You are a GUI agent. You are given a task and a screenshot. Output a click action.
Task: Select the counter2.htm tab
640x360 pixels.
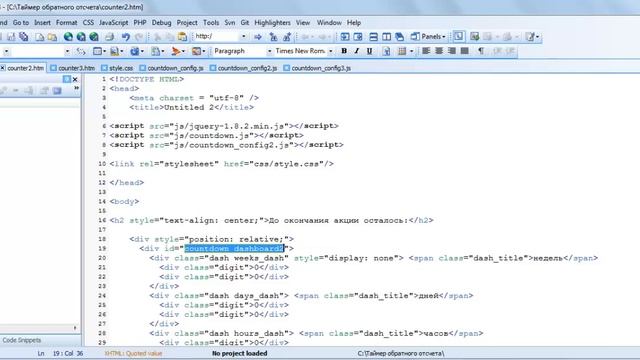coord(22,68)
